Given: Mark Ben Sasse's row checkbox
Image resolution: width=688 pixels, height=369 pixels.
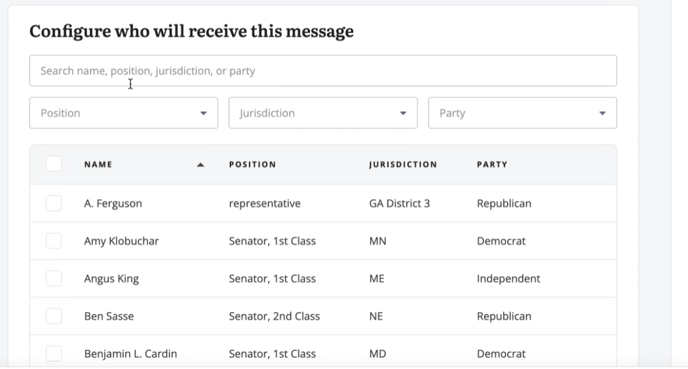Looking at the screenshot, I should click(54, 316).
